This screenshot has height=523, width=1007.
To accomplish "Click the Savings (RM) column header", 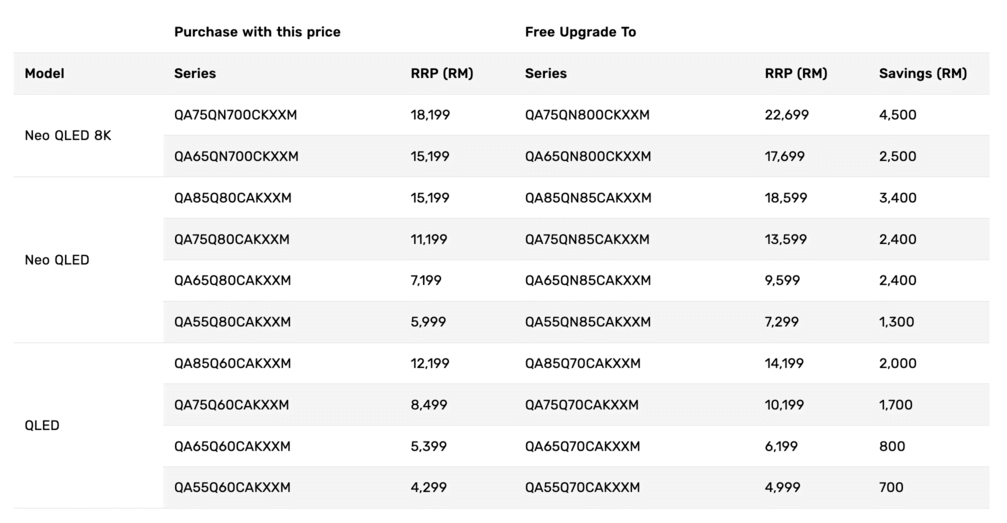I will (922, 74).
